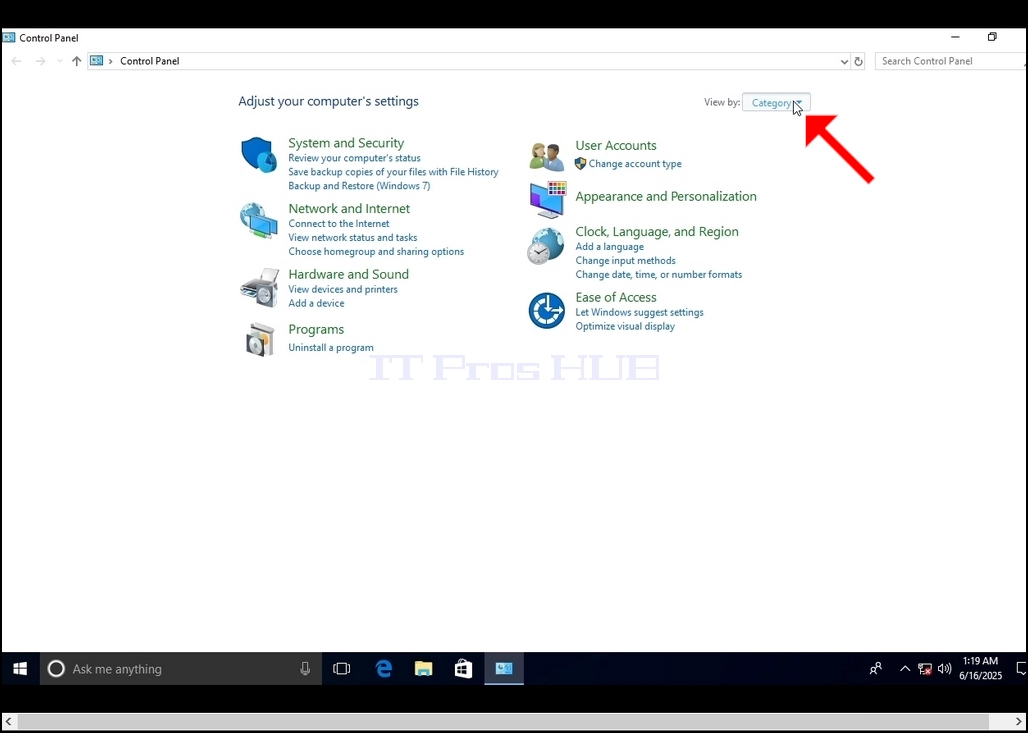Open the Programs disc box icon
Image resolution: width=1028 pixels, height=733 pixels.
click(260, 339)
